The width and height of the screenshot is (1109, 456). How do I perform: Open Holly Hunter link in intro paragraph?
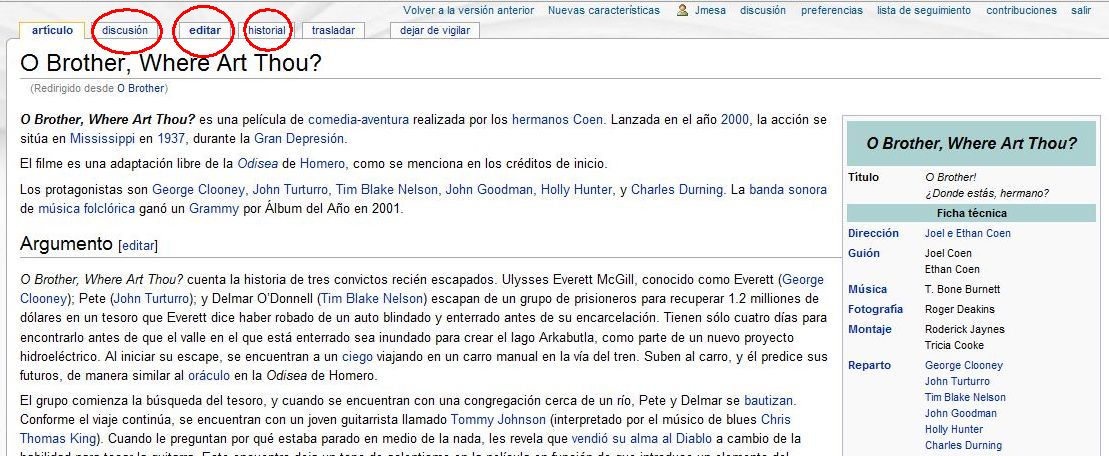[578, 189]
